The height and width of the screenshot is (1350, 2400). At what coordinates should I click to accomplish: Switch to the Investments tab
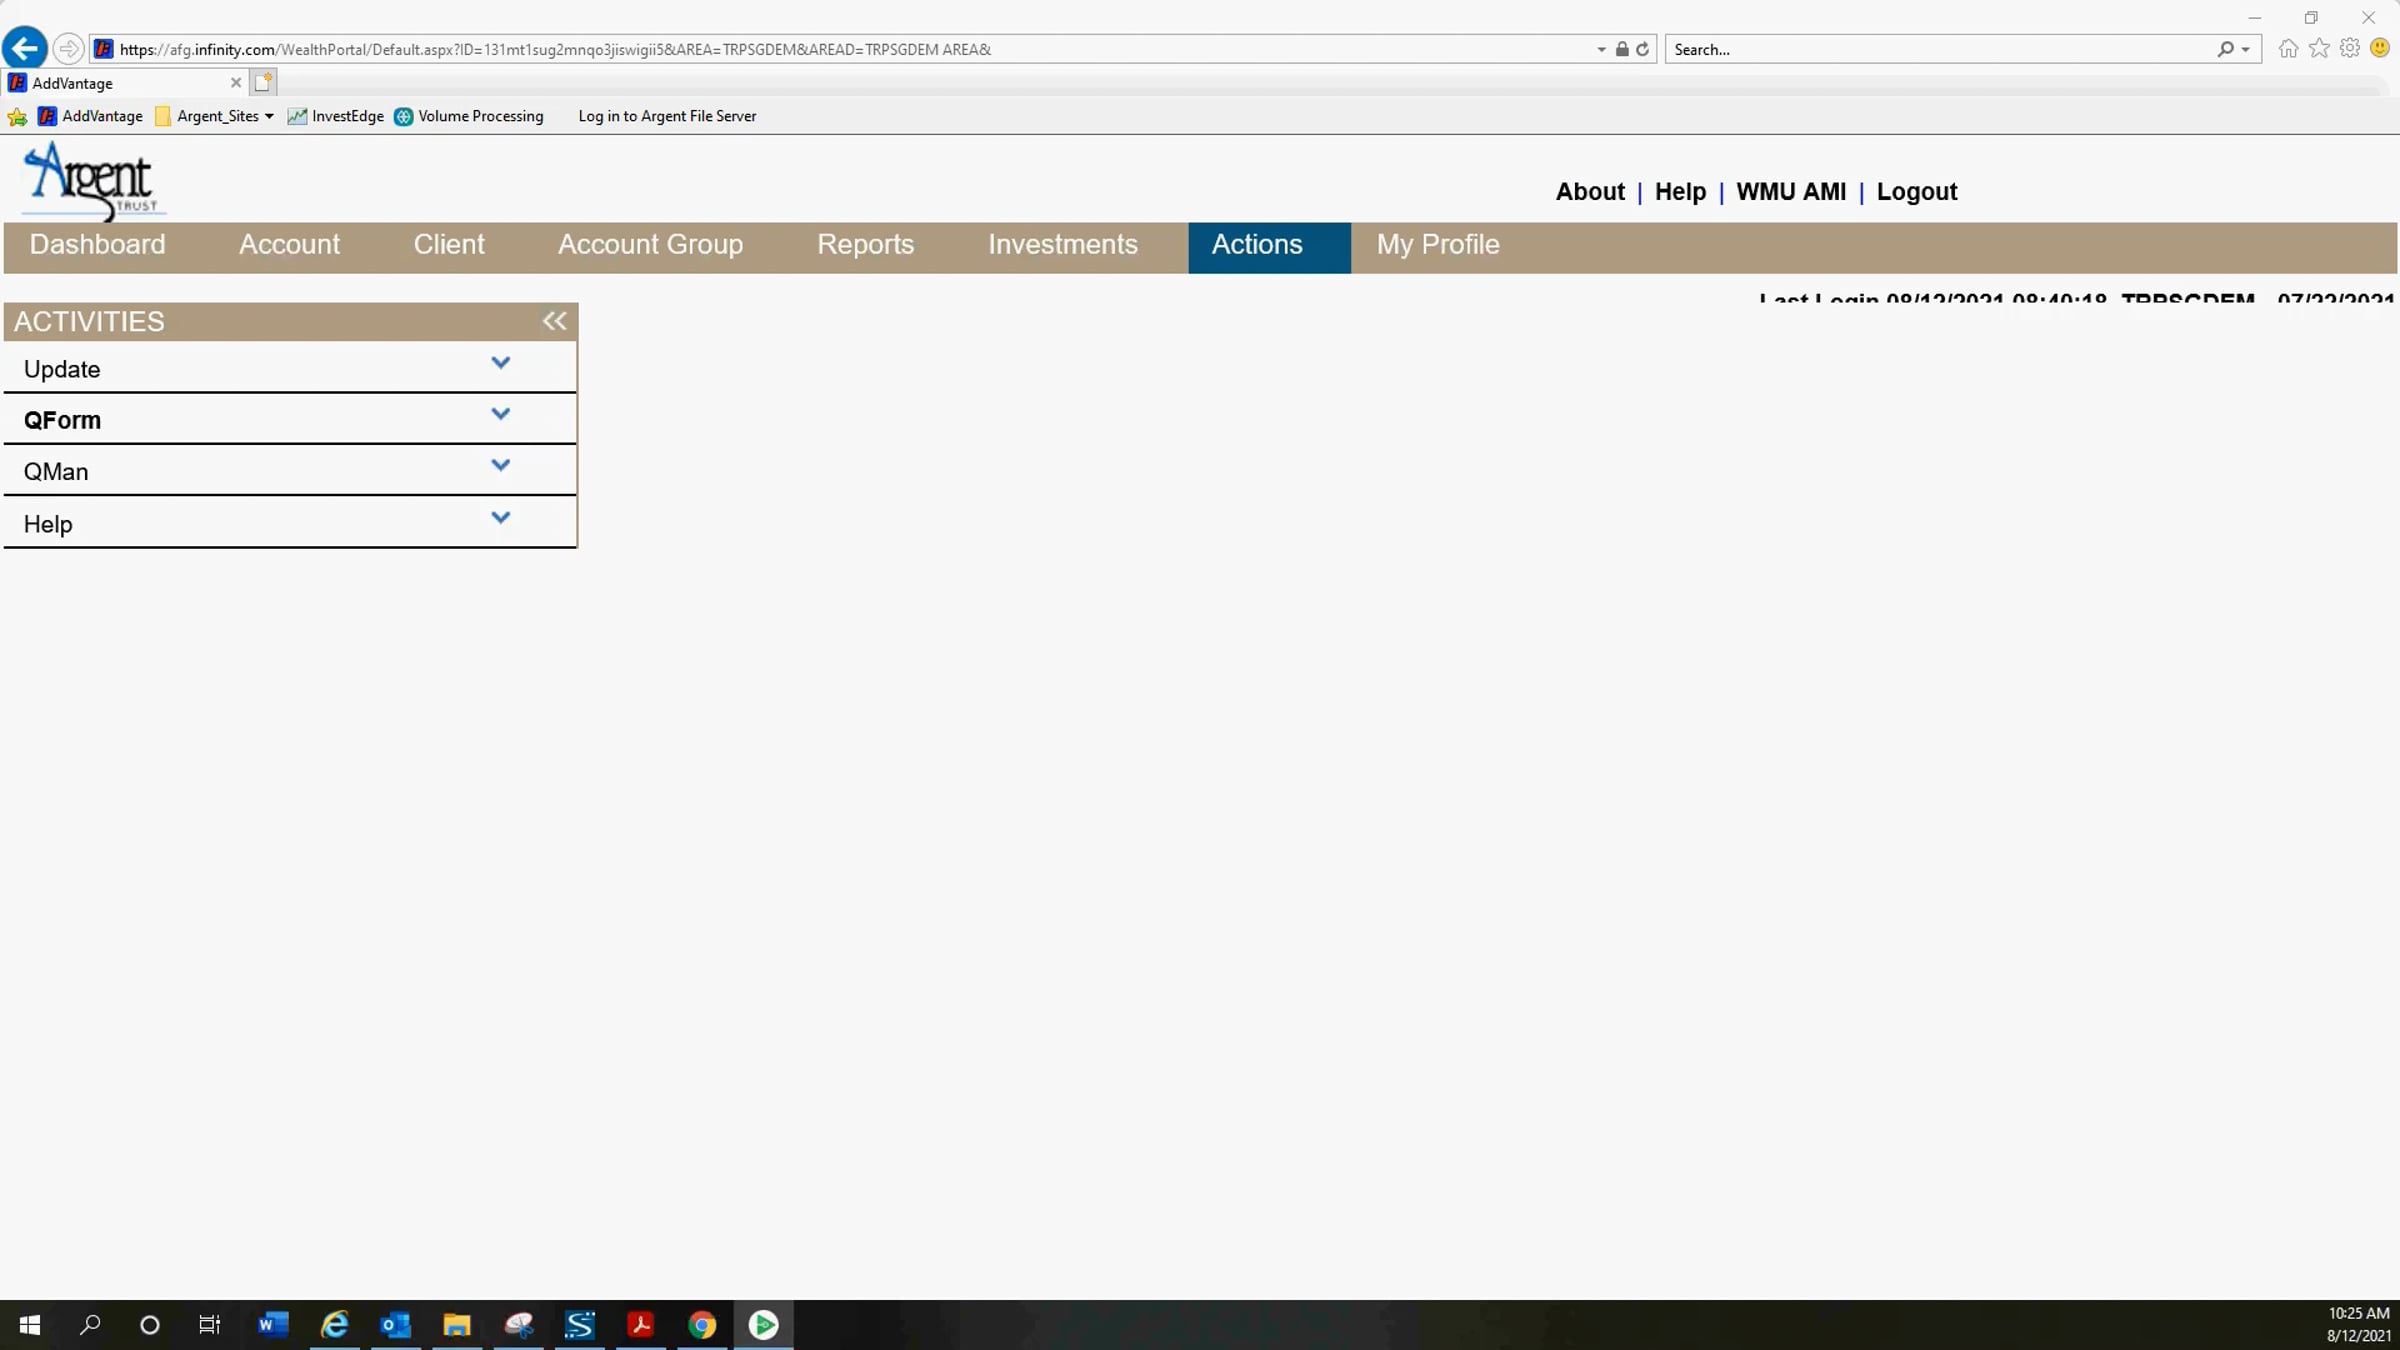(x=1063, y=245)
